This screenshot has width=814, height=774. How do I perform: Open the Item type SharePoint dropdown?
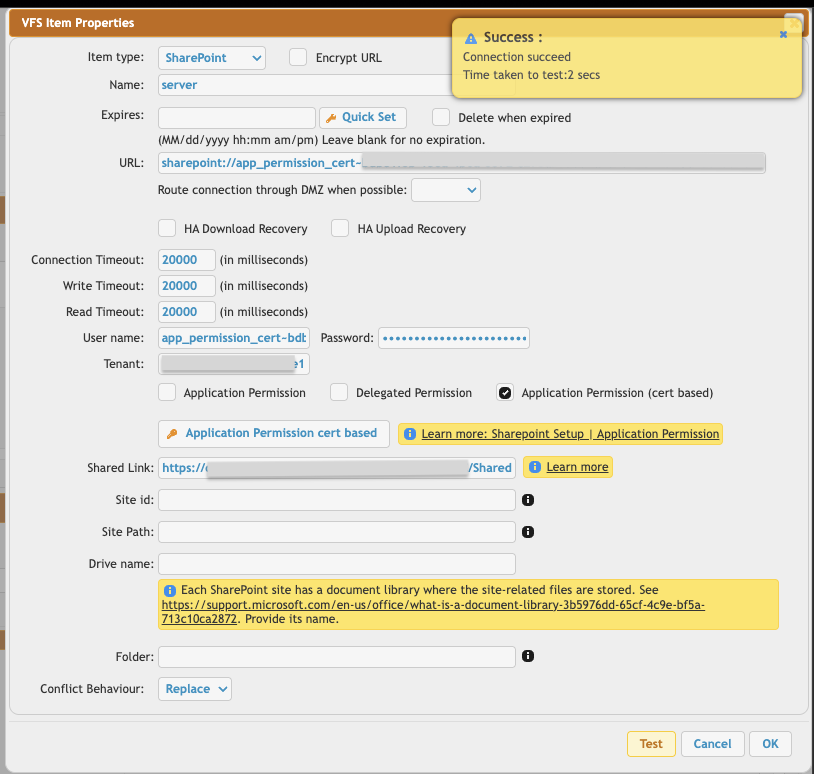(211, 57)
